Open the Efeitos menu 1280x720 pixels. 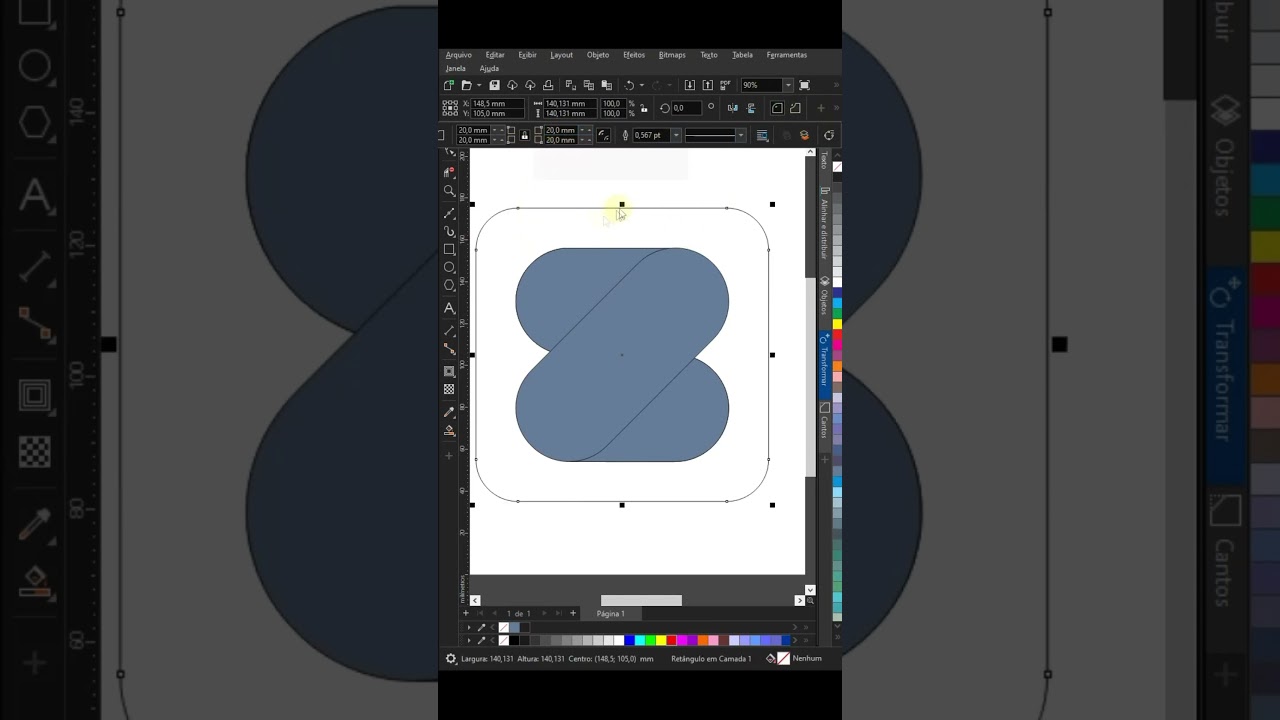click(x=634, y=55)
